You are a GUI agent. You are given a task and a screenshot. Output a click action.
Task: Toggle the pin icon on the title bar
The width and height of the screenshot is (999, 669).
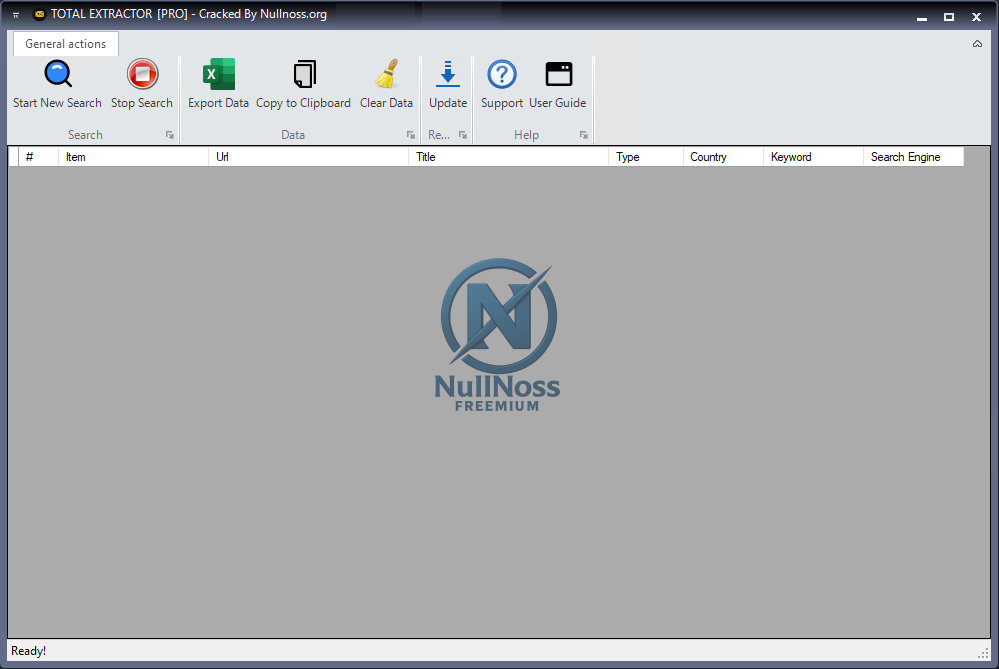point(14,15)
